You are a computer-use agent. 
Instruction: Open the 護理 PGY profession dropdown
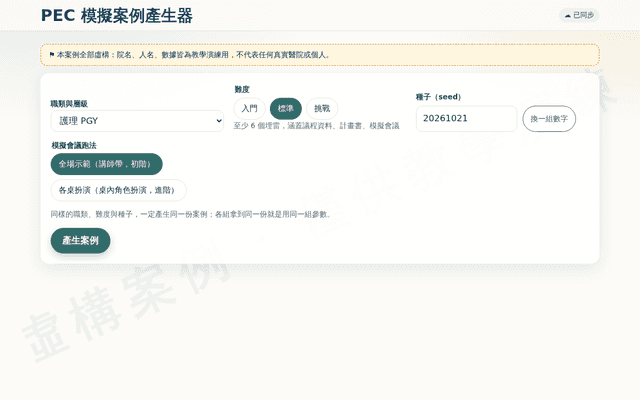click(137, 121)
